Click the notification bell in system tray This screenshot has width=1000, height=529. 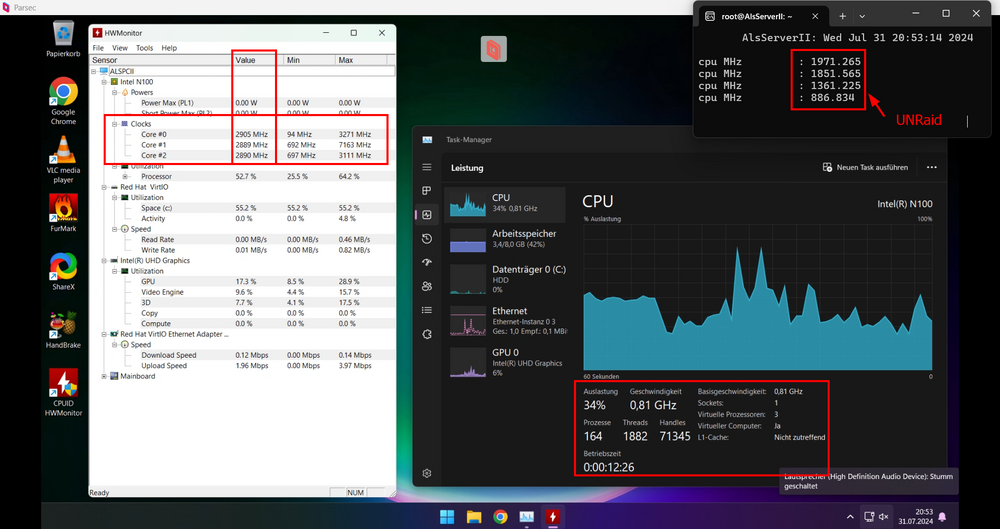tap(942, 516)
